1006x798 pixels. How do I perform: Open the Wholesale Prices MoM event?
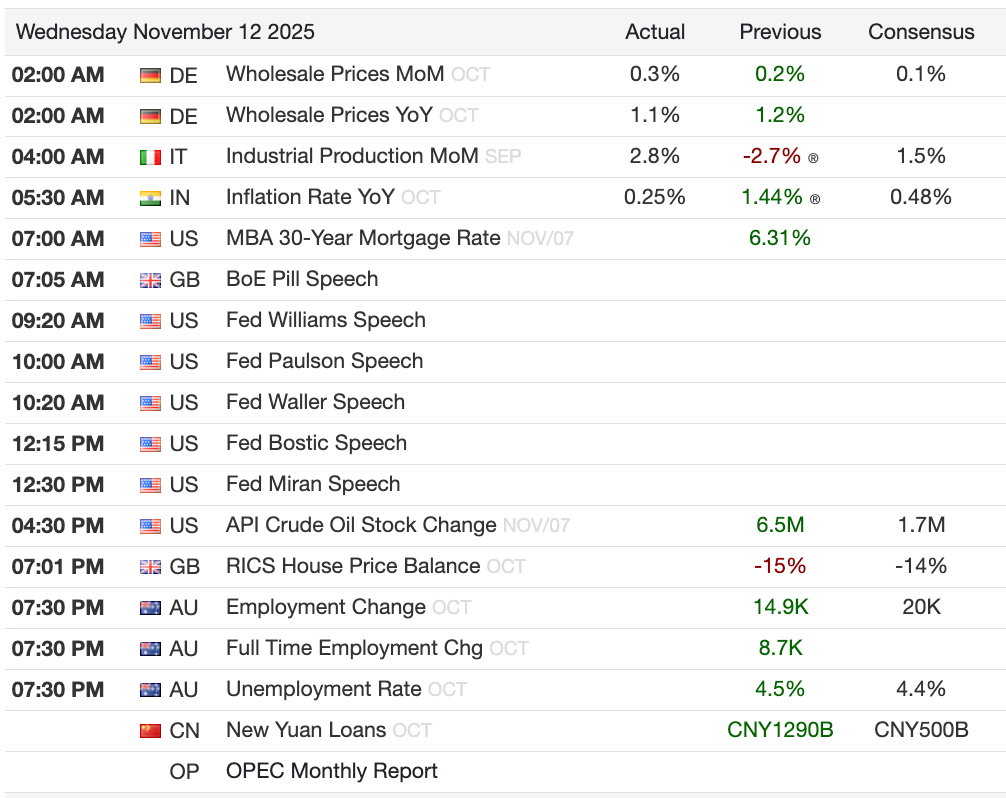(335, 74)
